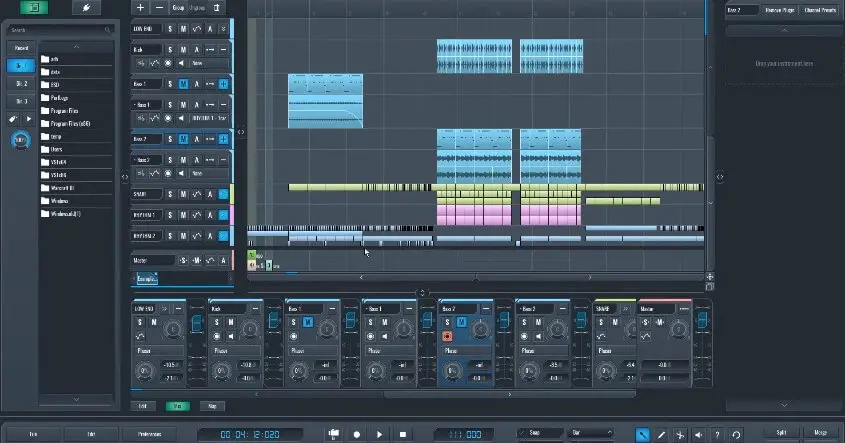Click plus button on Bass 2 track
This screenshot has width=845, height=443.
click(x=223, y=139)
